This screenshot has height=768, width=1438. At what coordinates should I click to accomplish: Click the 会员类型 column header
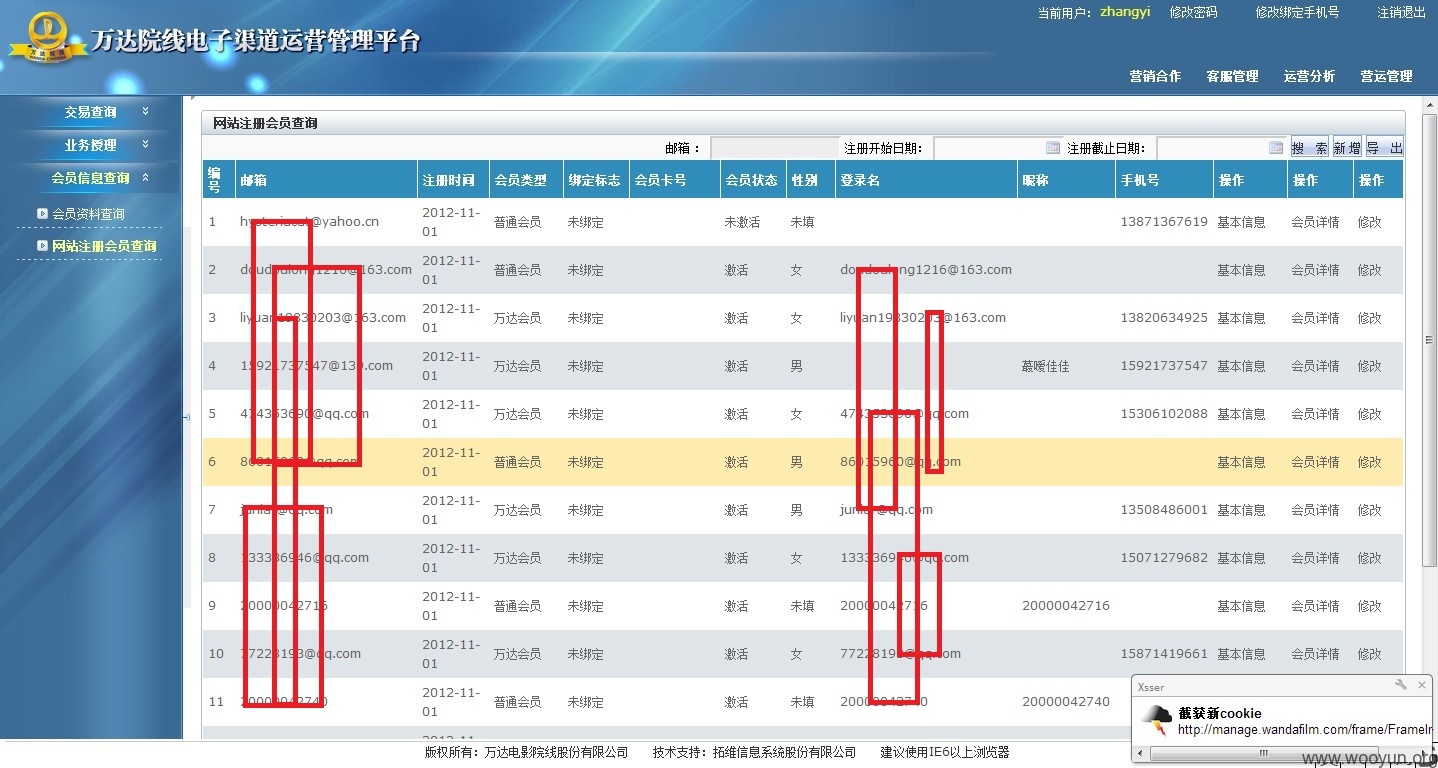[x=526, y=180]
